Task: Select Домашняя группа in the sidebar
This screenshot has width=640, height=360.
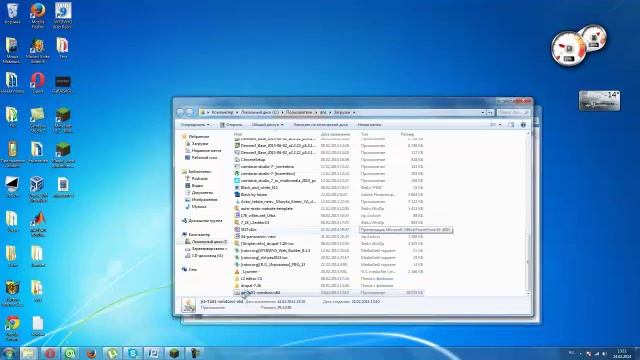Action: tap(202, 220)
